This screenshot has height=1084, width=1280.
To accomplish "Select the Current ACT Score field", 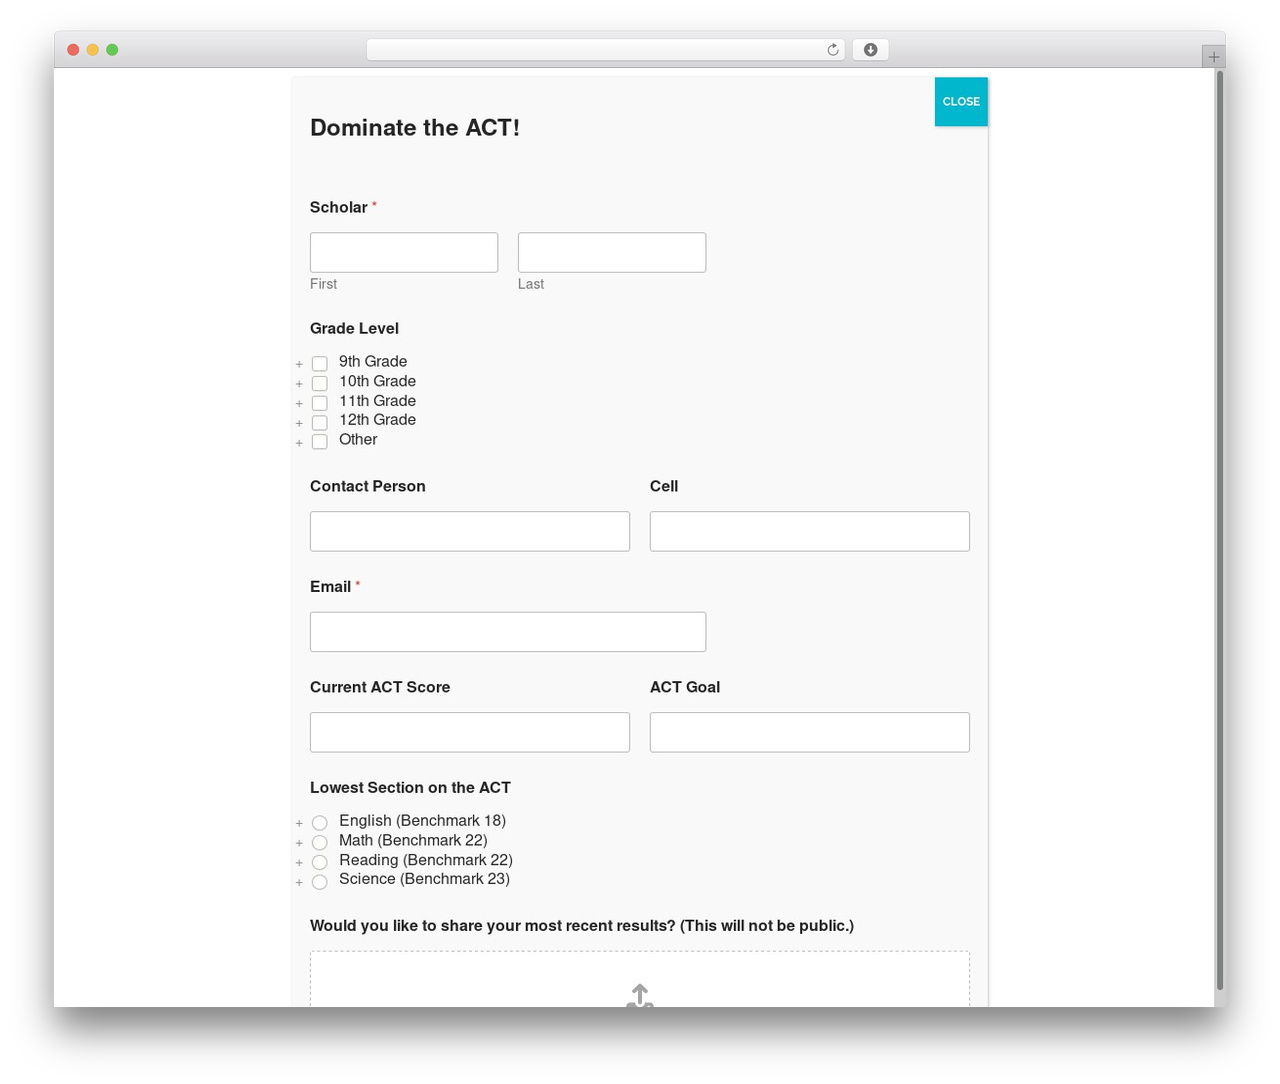I will [470, 733].
